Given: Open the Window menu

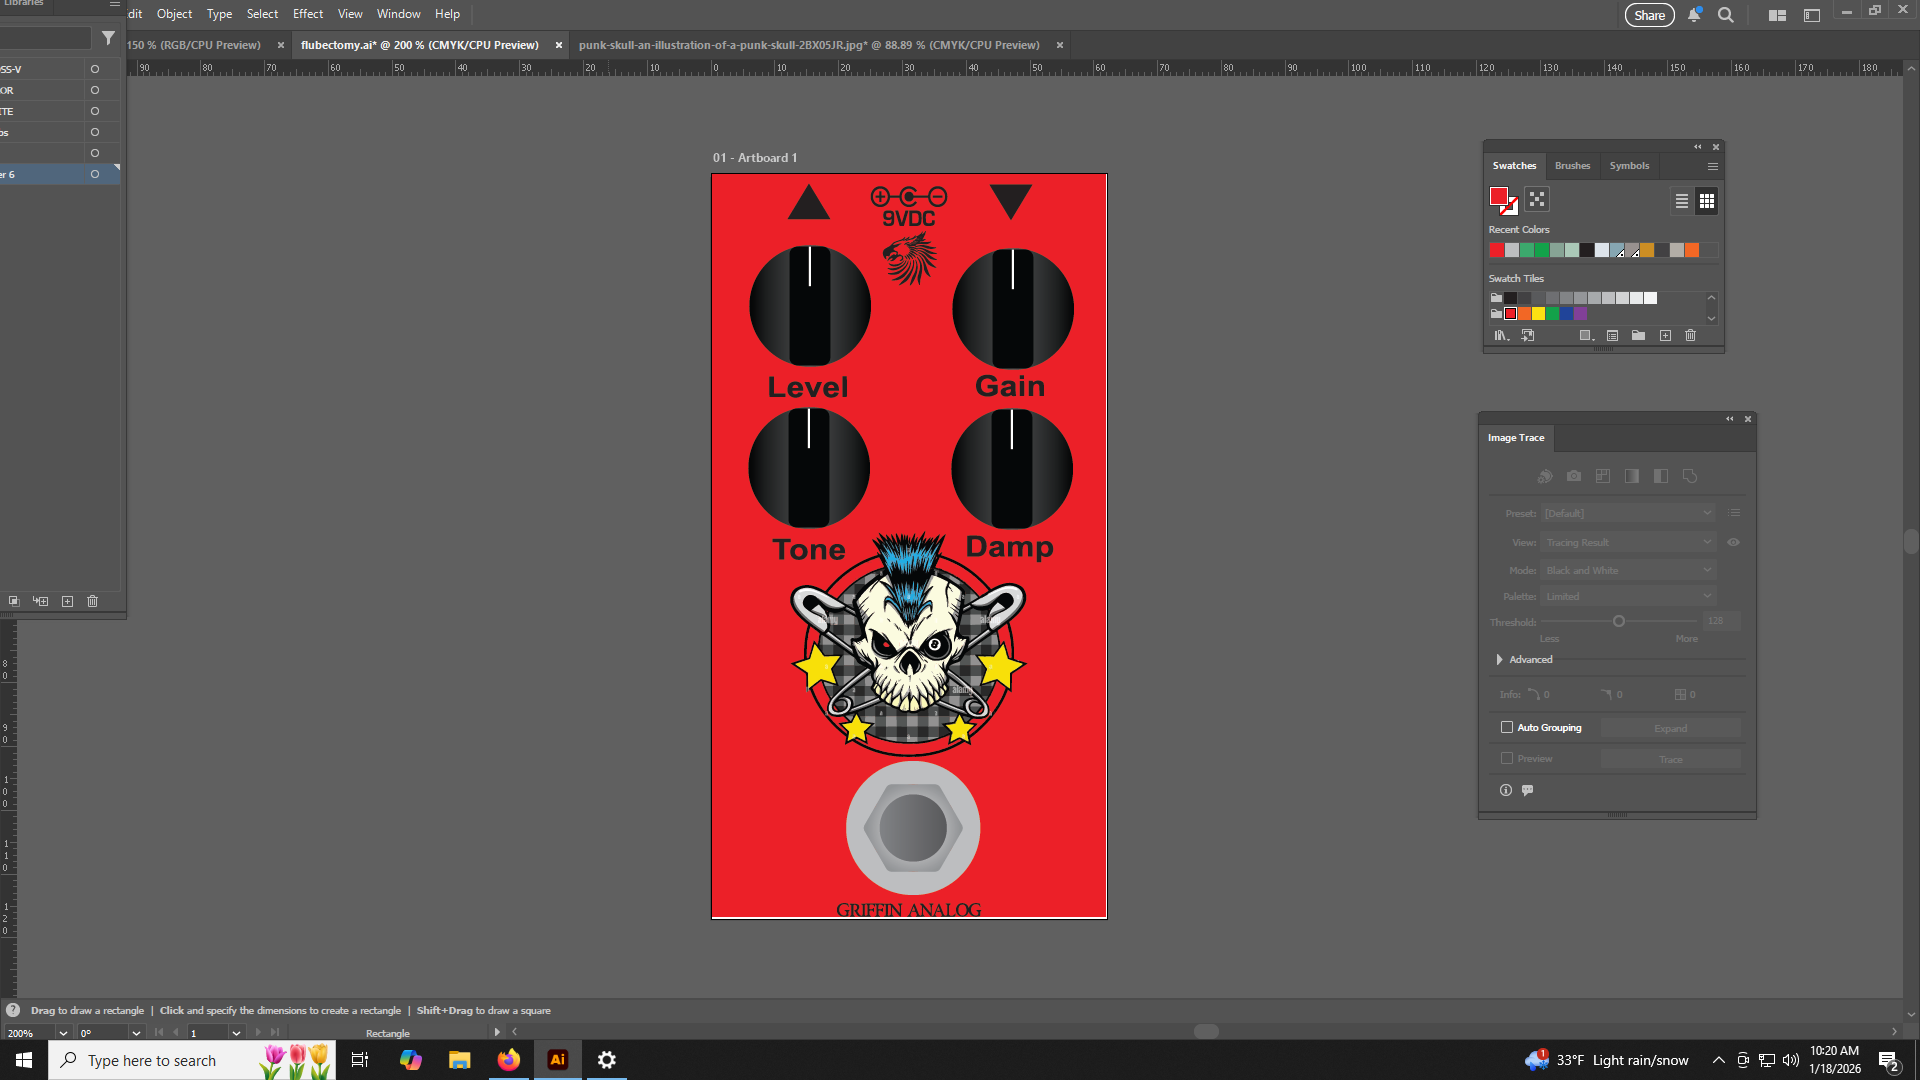Looking at the screenshot, I should click(398, 14).
